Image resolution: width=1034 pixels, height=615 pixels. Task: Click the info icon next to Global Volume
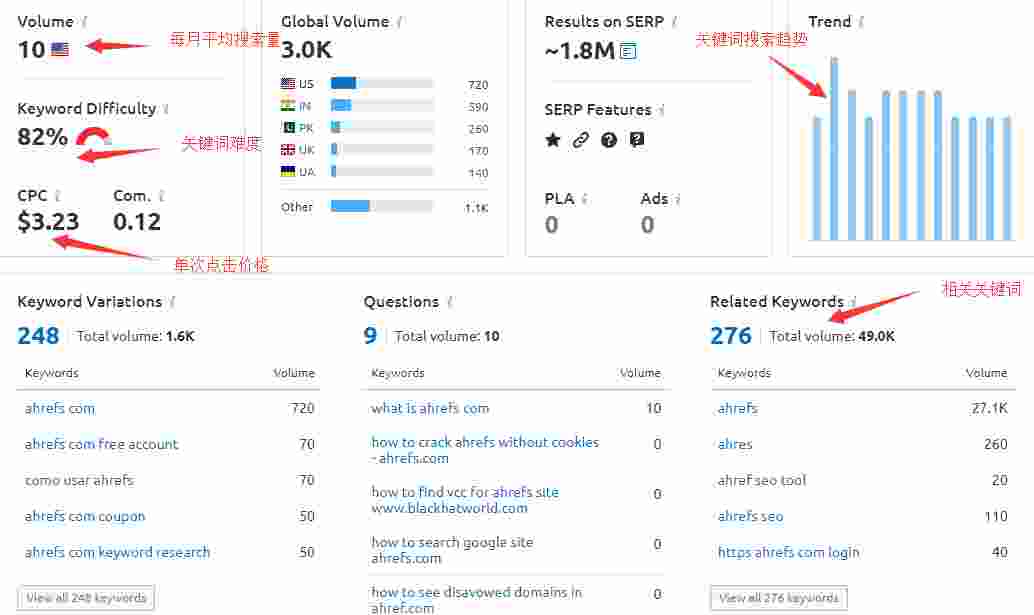(400, 21)
